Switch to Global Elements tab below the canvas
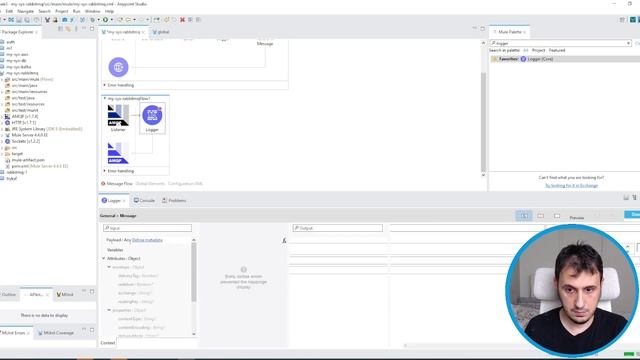The image size is (640, 360). click(x=150, y=184)
